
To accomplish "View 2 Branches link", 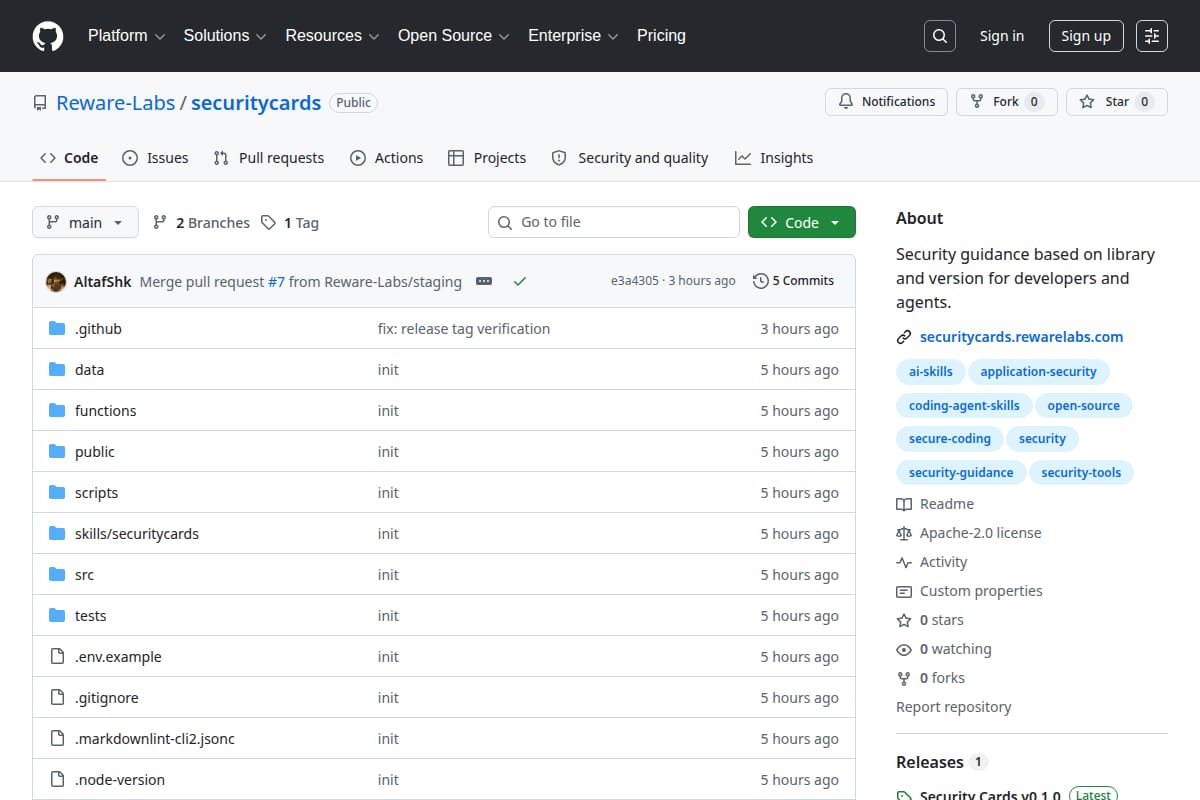I will click(201, 223).
